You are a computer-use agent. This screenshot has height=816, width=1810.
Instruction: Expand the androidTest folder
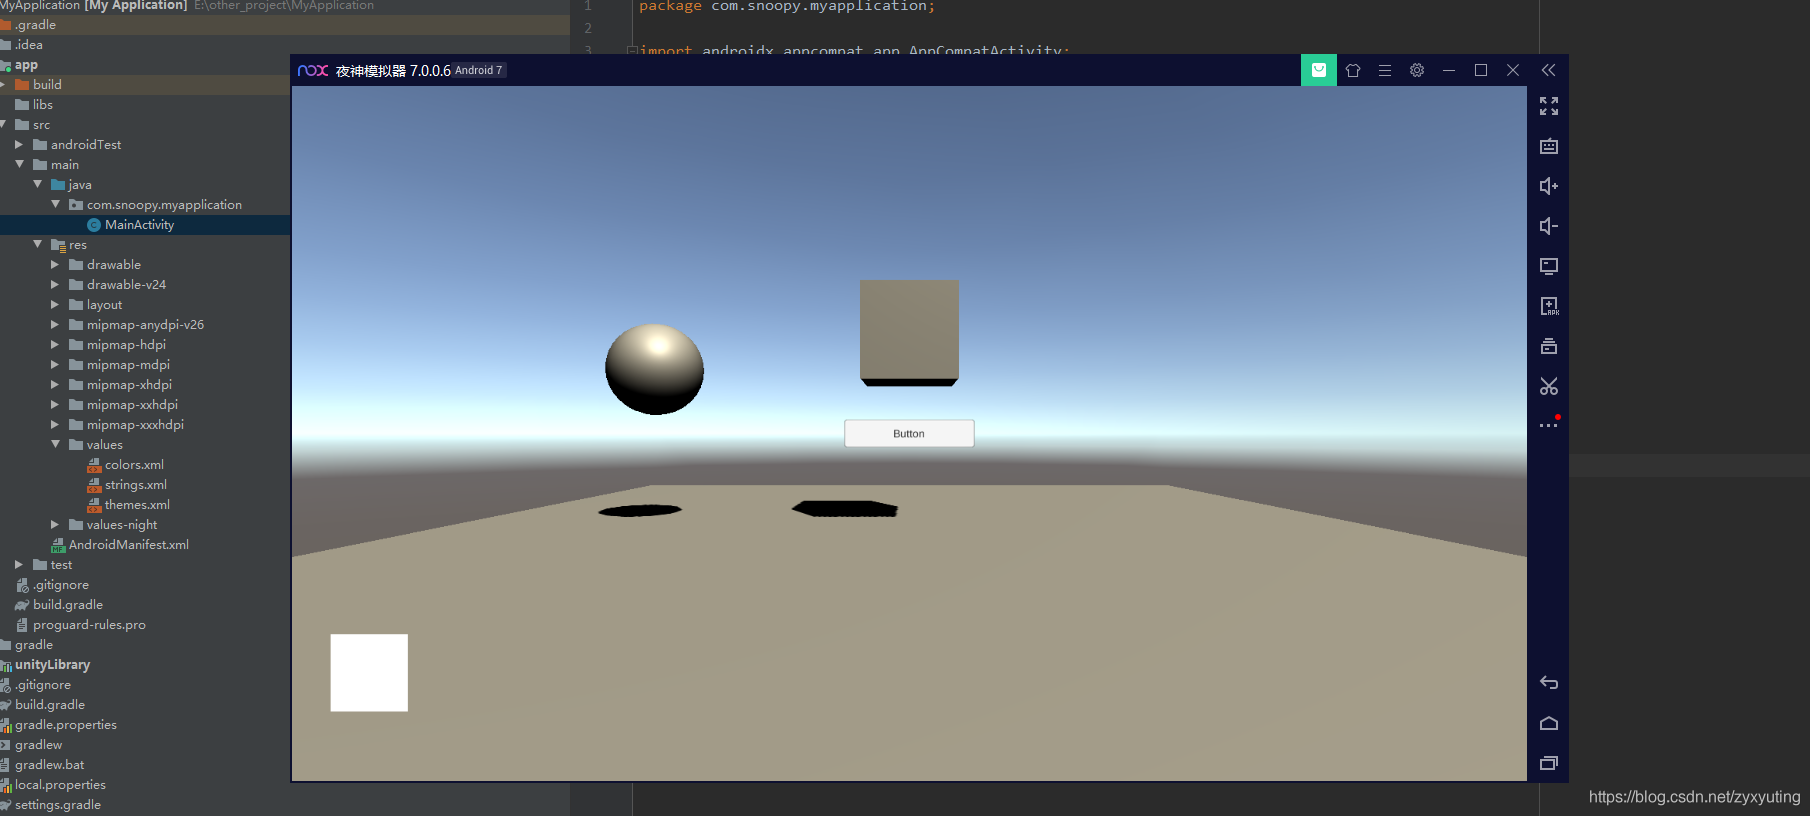(19, 144)
